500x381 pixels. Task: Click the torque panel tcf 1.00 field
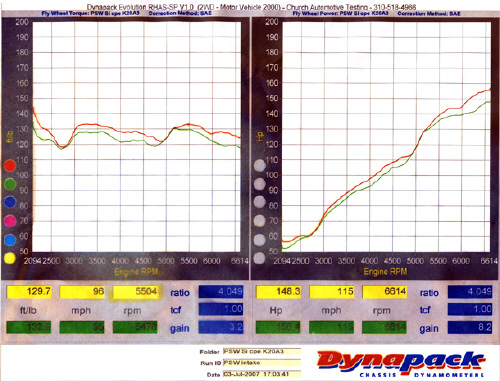(221, 309)
